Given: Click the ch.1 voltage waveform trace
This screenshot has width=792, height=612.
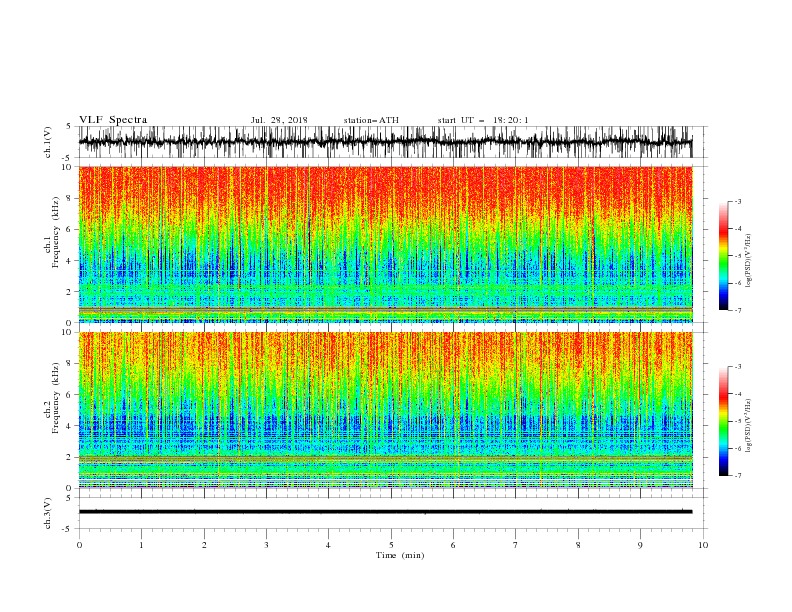Looking at the screenshot, I should (385, 142).
